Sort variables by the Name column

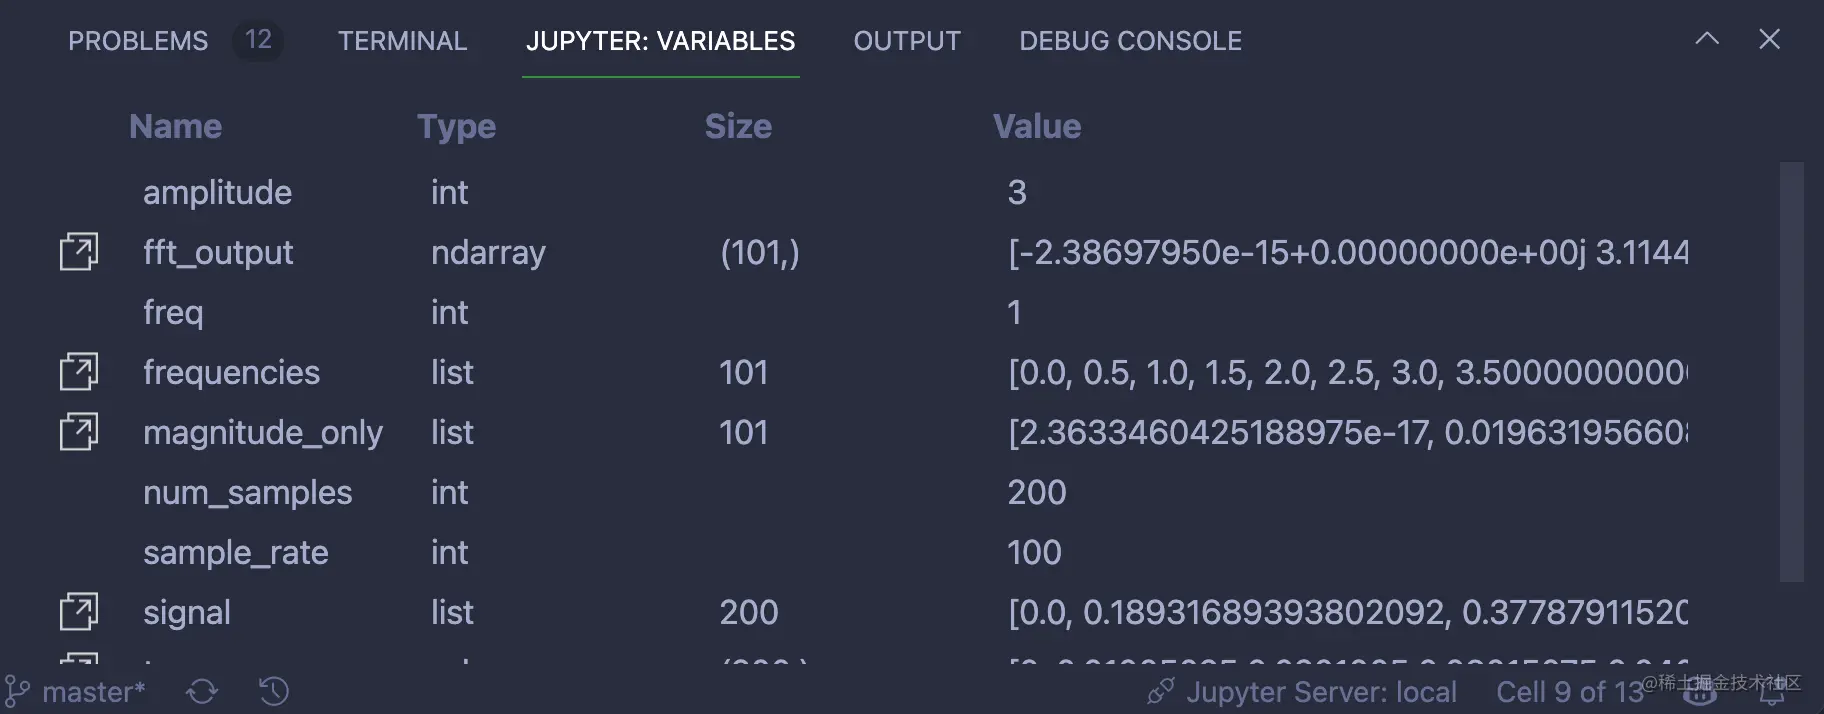coord(175,127)
